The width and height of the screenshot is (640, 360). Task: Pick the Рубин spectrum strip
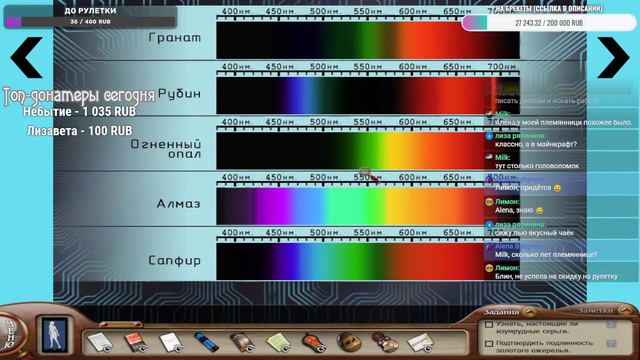pyautogui.click(x=368, y=96)
